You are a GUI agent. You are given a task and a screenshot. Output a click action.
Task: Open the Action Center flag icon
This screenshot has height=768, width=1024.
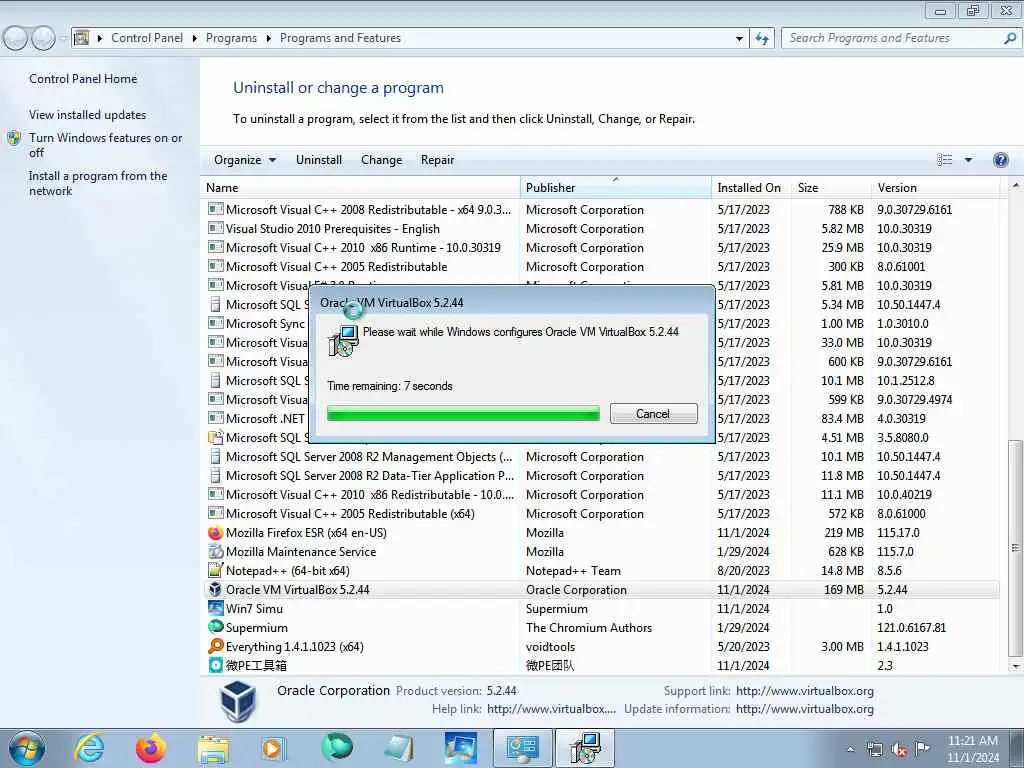coord(922,748)
